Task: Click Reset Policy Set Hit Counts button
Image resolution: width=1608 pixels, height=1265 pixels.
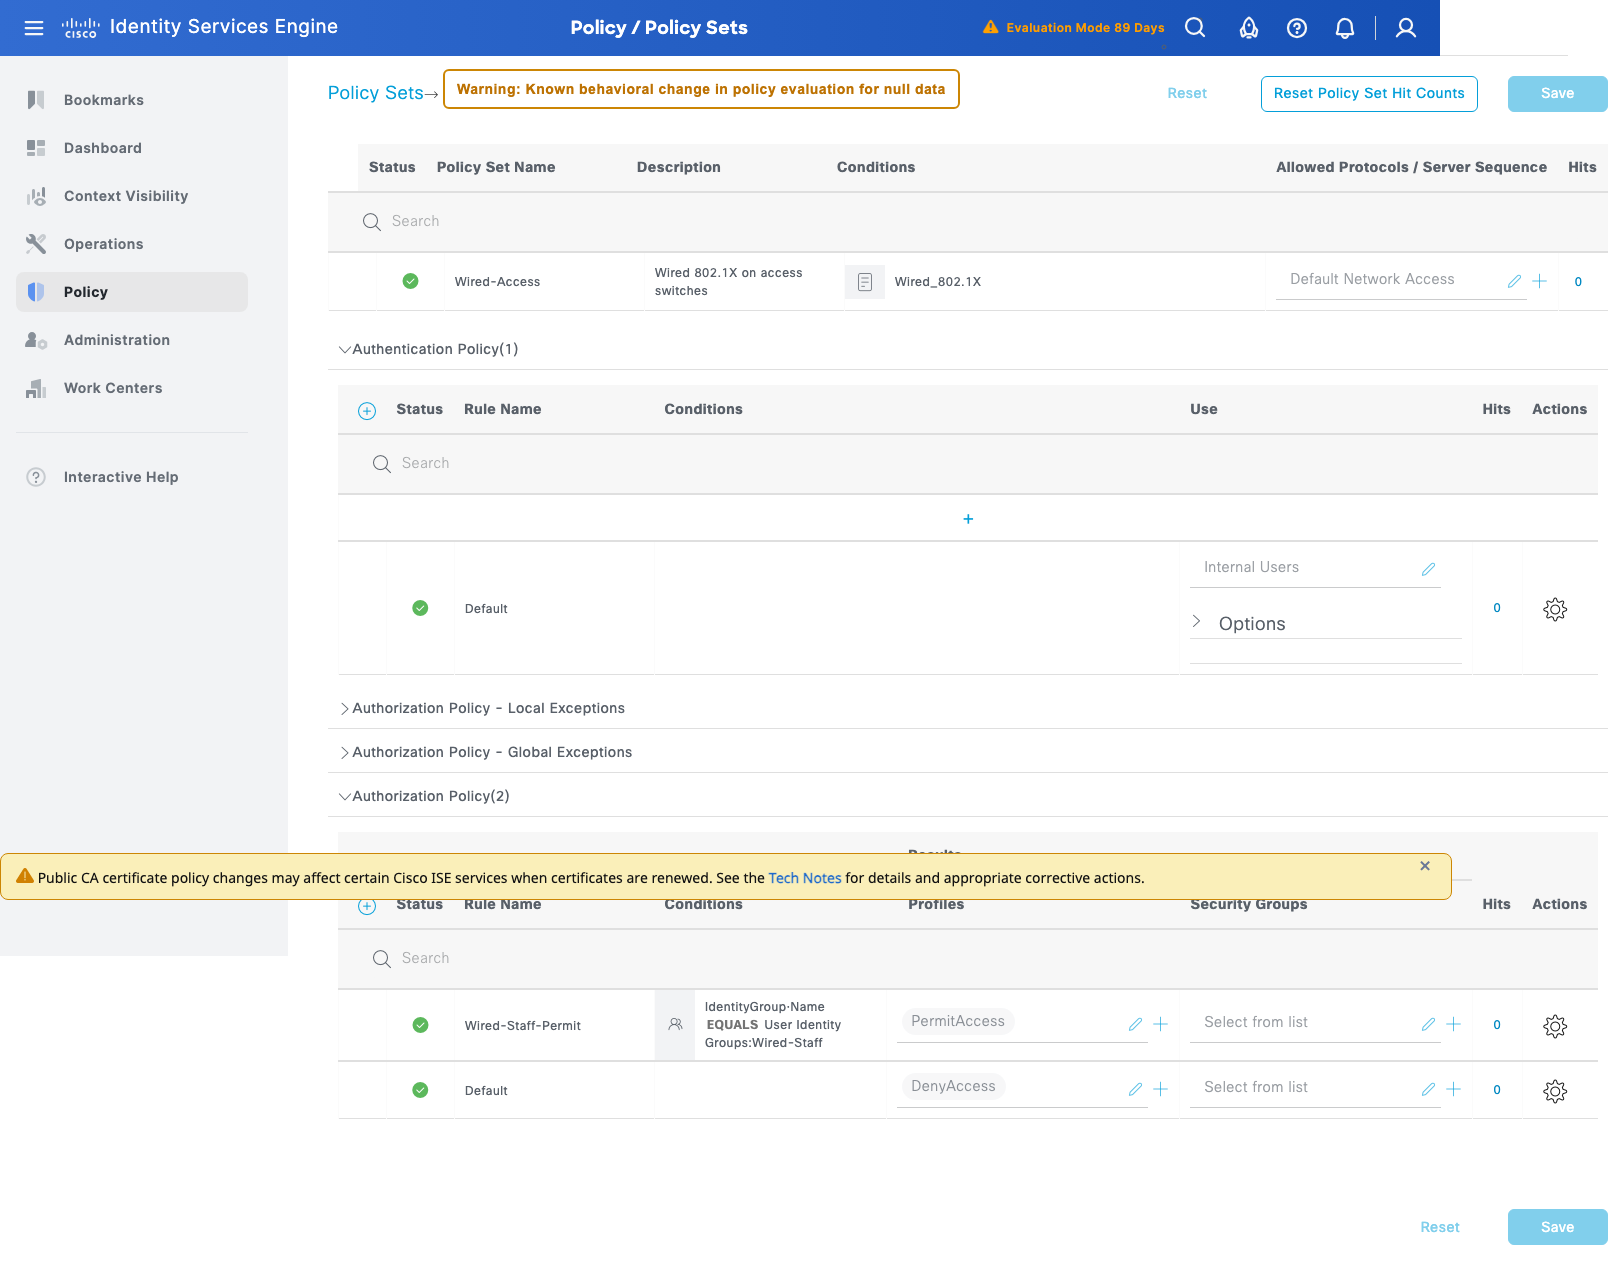Action: [x=1369, y=94]
